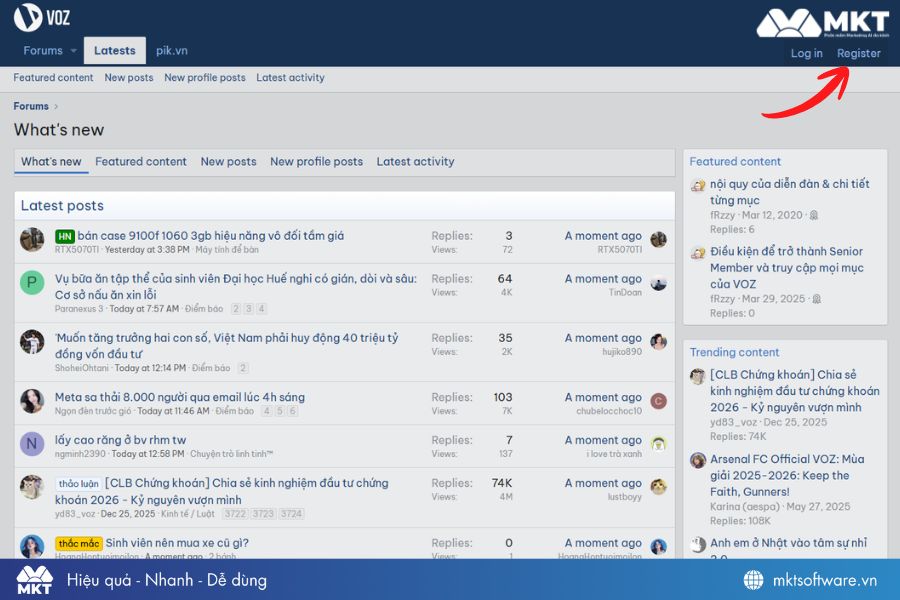
Task: Open the Forums nav item
Action: (x=43, y=51)
